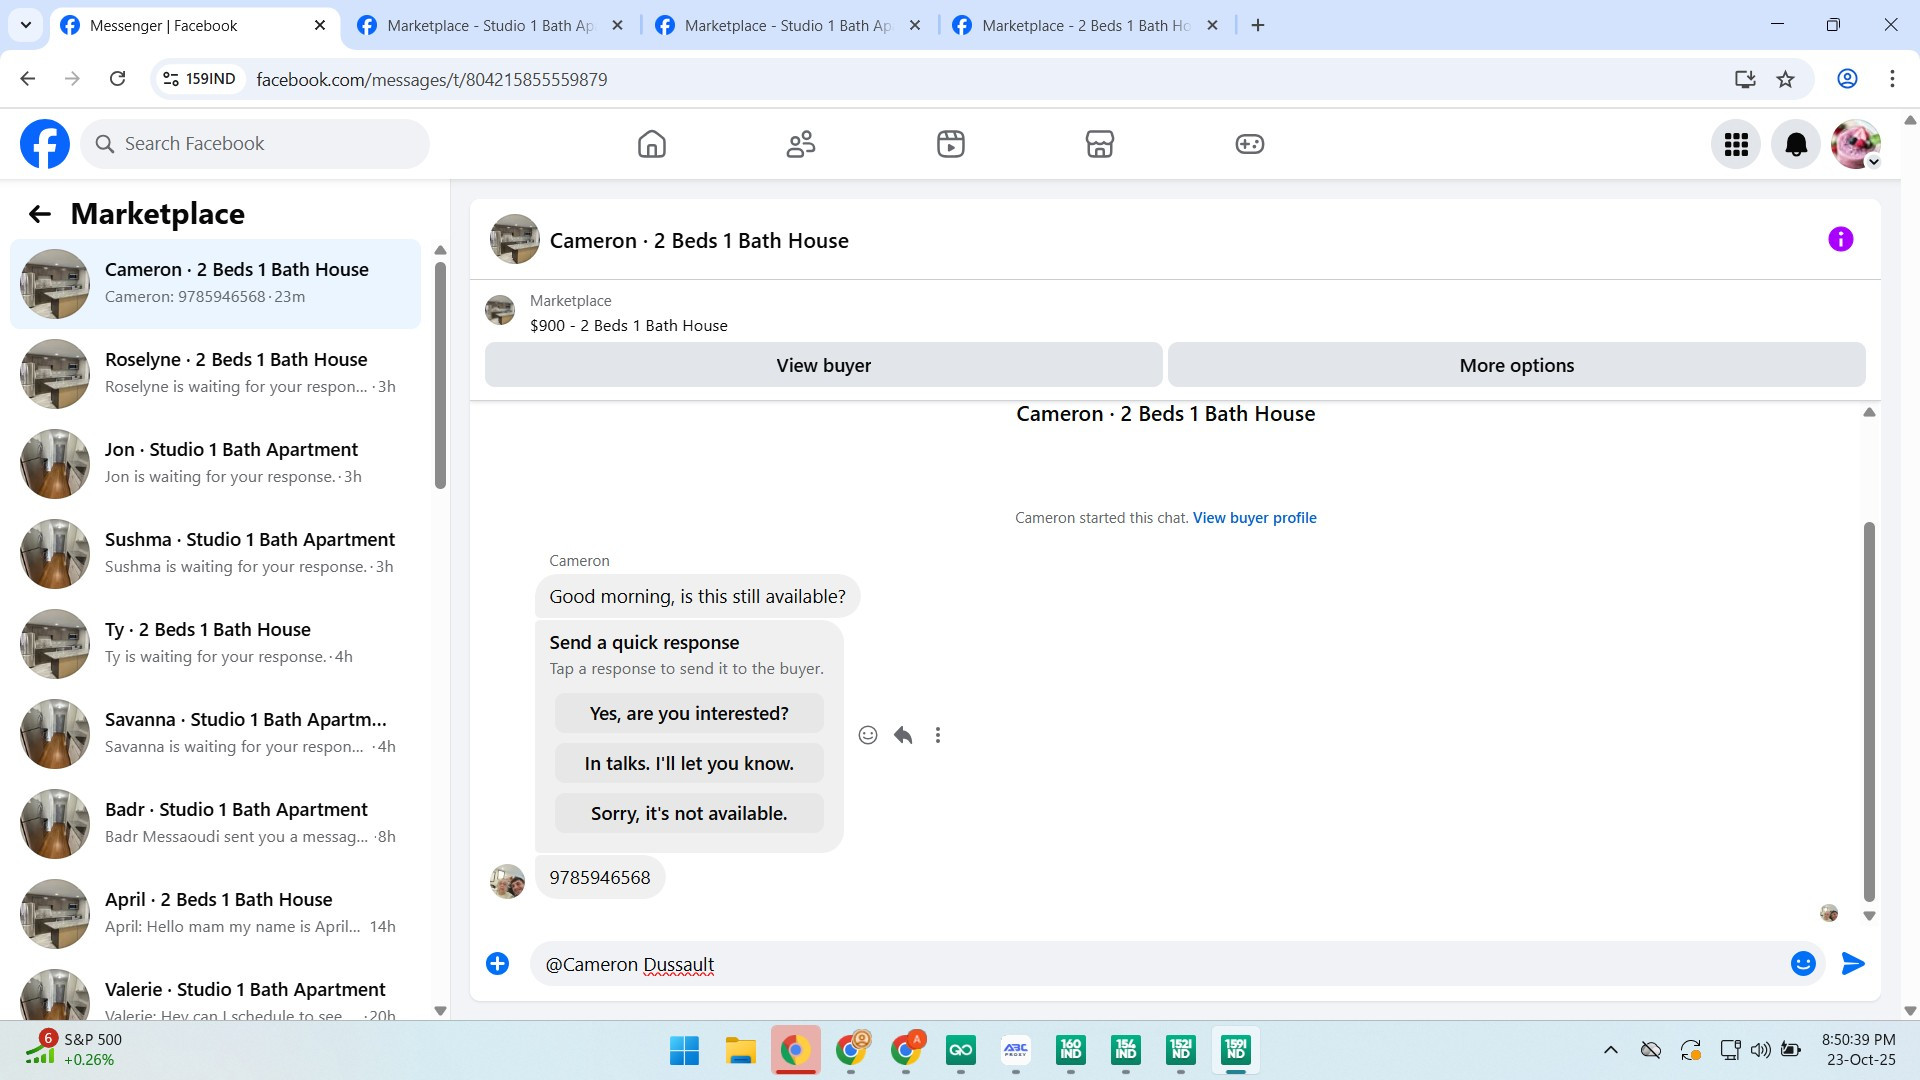Screen dimensions: 1920x1080
Task: Click the View buyer button
Action: [x=823, y=365]
